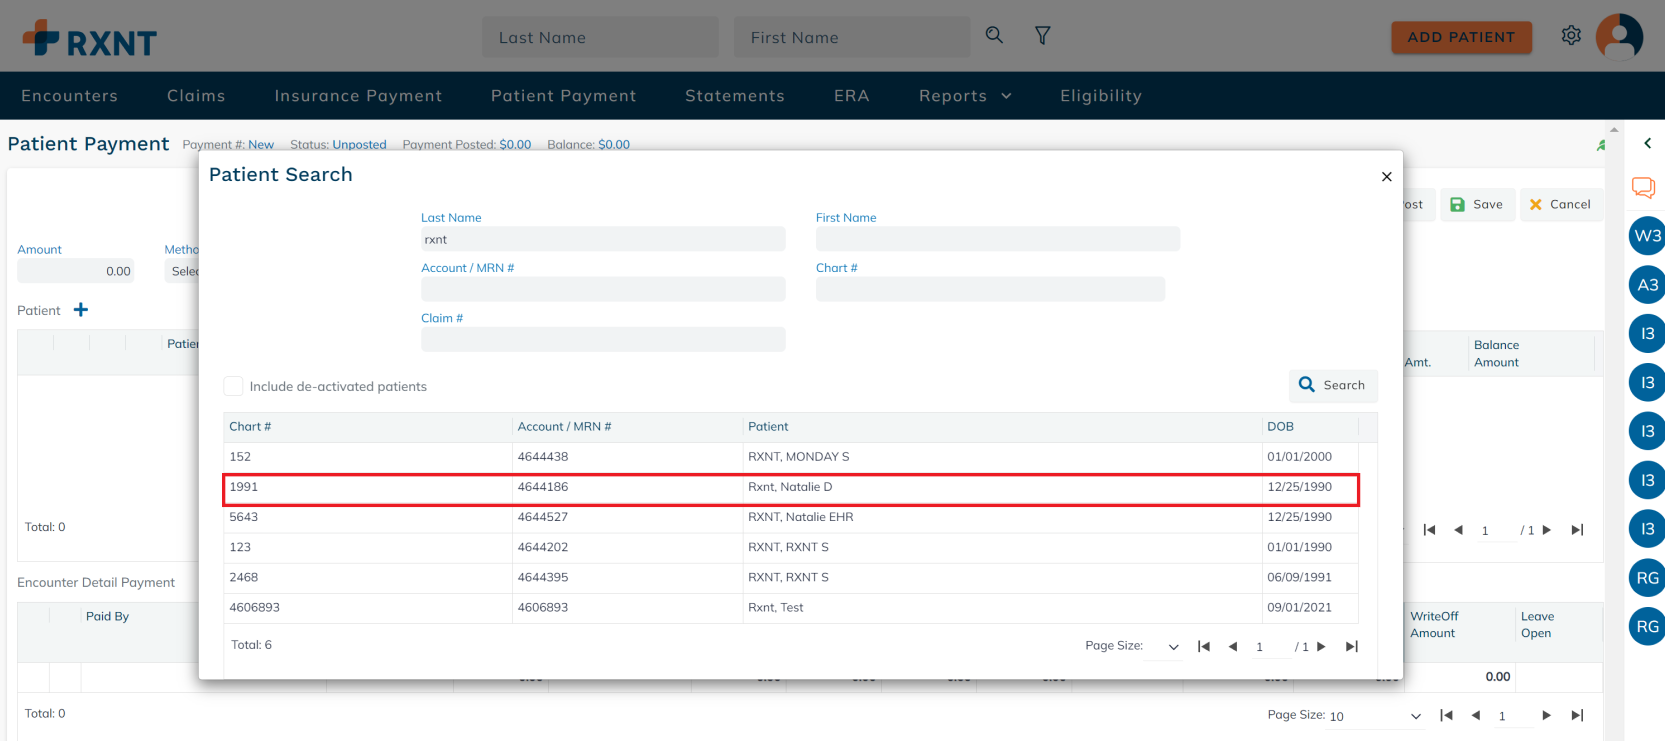Open Page Size 10 dropdown at bottom
The image size is (1665, 741).
(x=1375, y=716)
